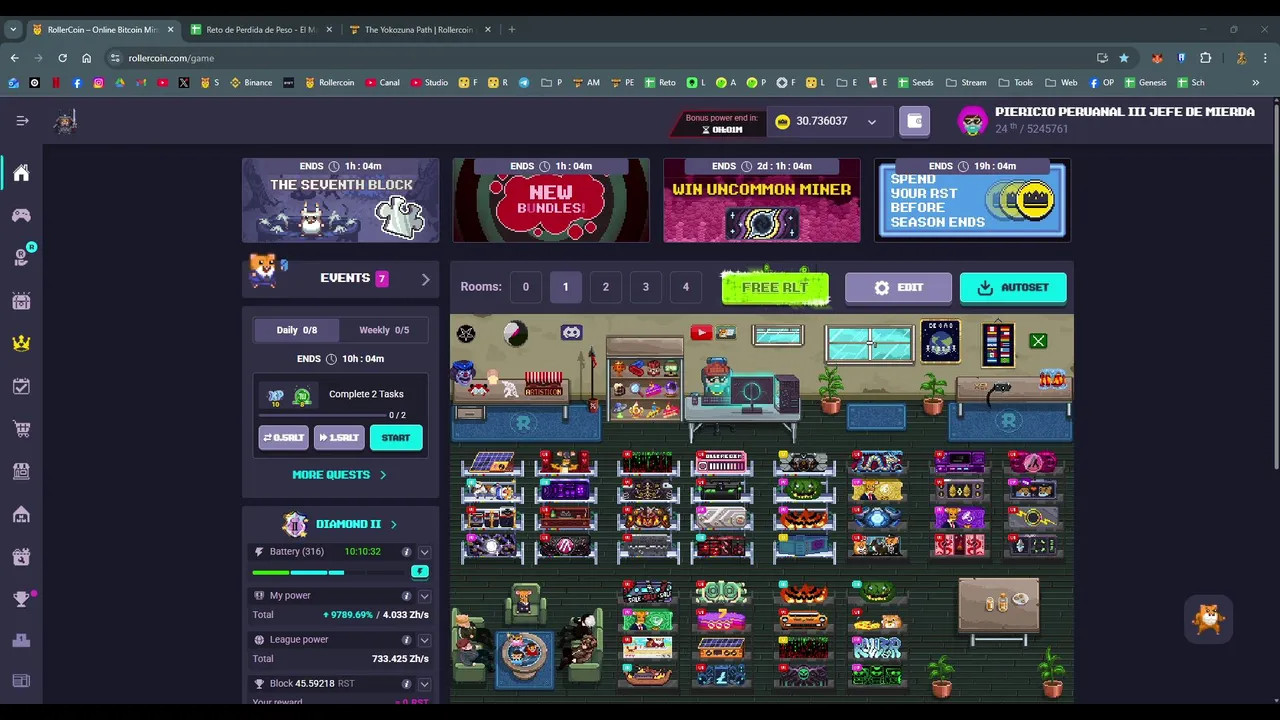Open the task checklist sidebar icon
Viewport: 1280px width, 720px height.
point(21,386)
